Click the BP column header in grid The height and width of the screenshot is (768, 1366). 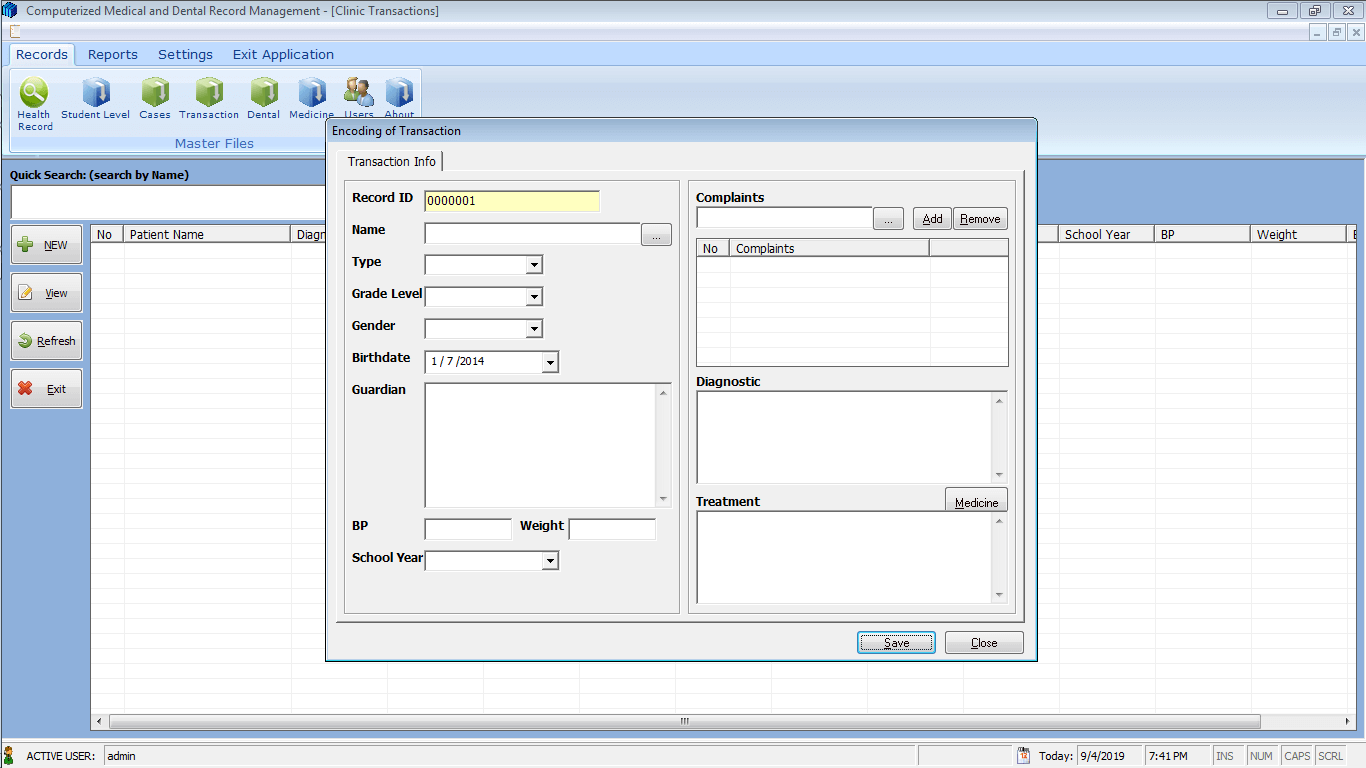1203,234
